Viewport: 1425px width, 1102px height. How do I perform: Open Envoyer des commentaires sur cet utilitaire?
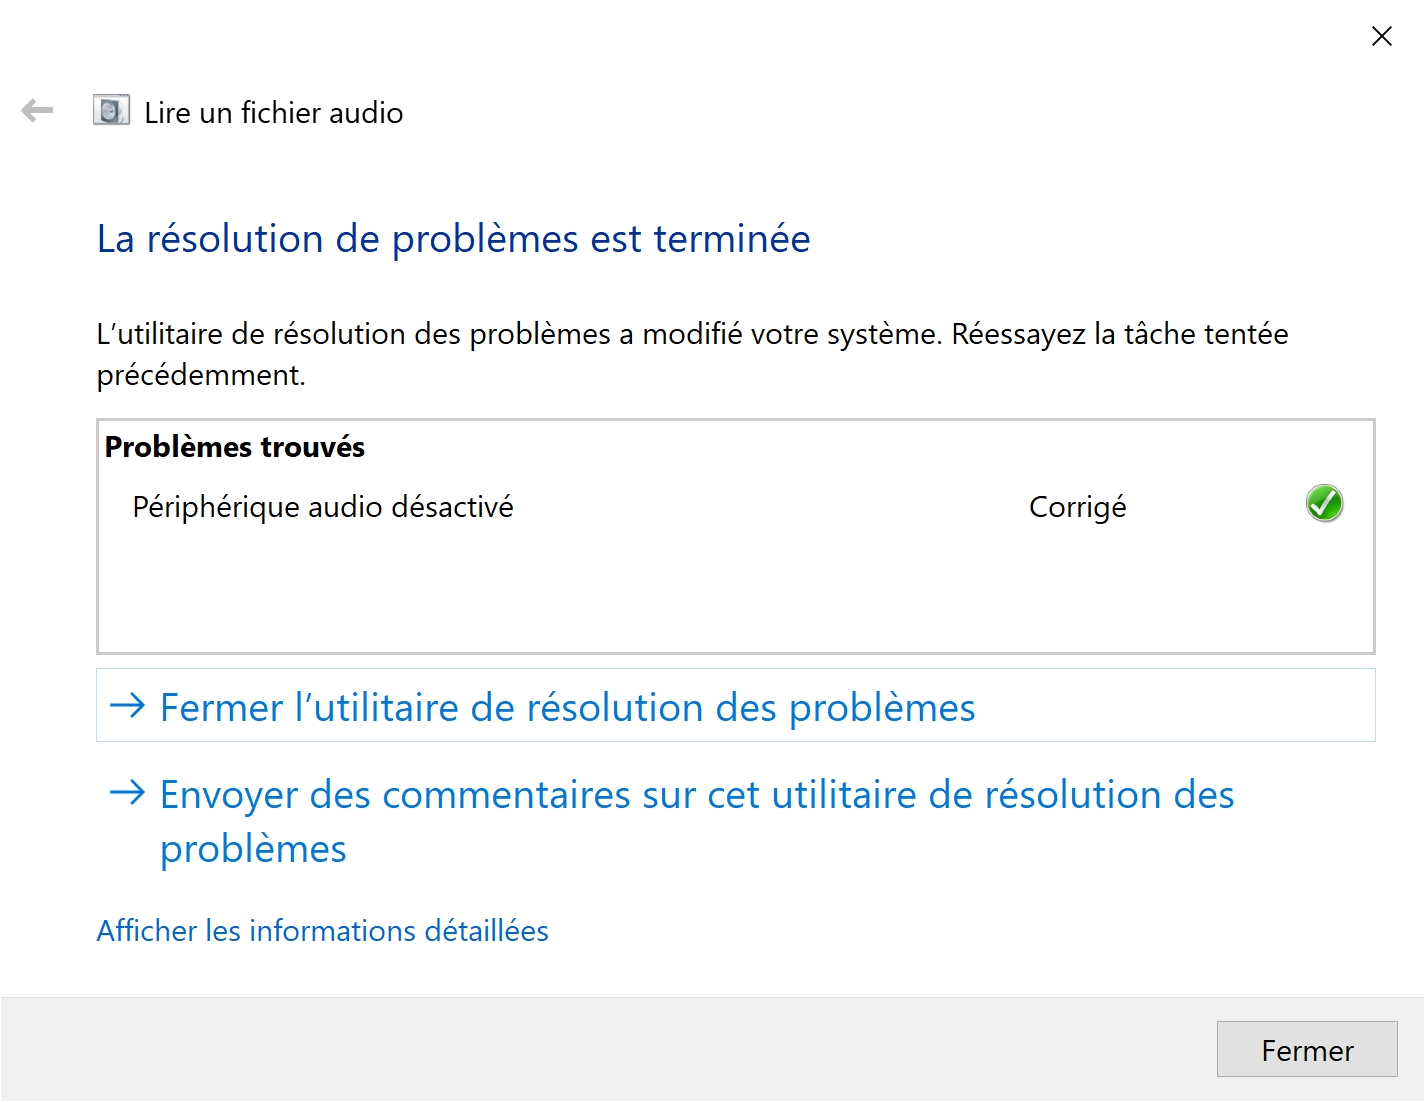coord(697,821)
